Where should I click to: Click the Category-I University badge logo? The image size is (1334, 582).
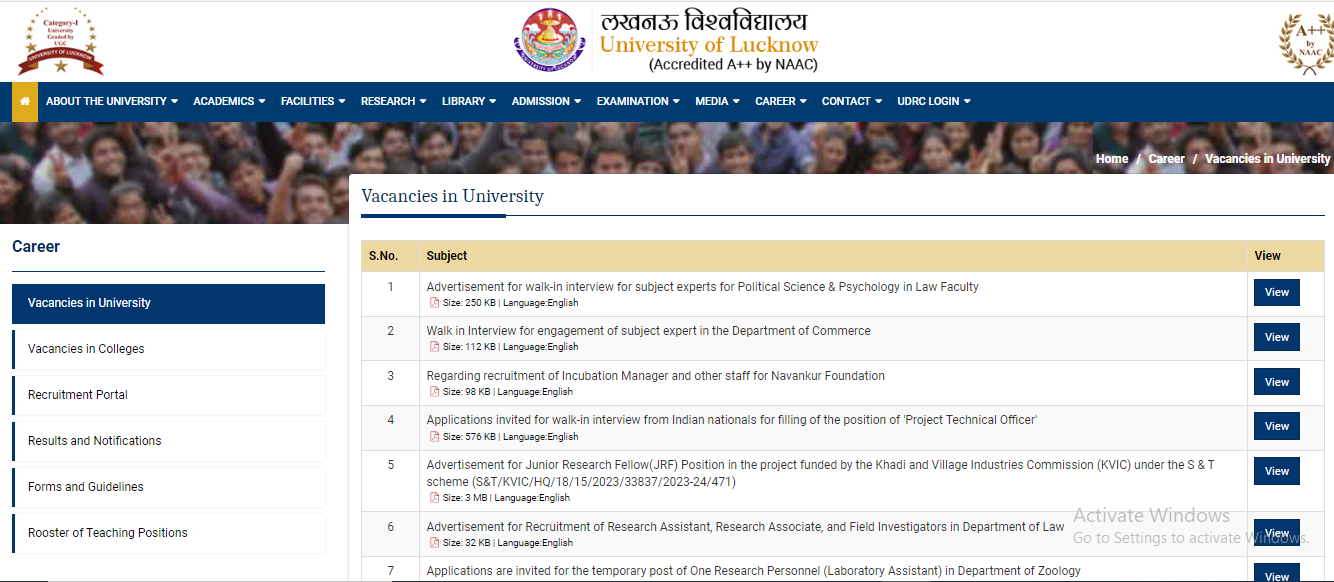tap(61, 41)
